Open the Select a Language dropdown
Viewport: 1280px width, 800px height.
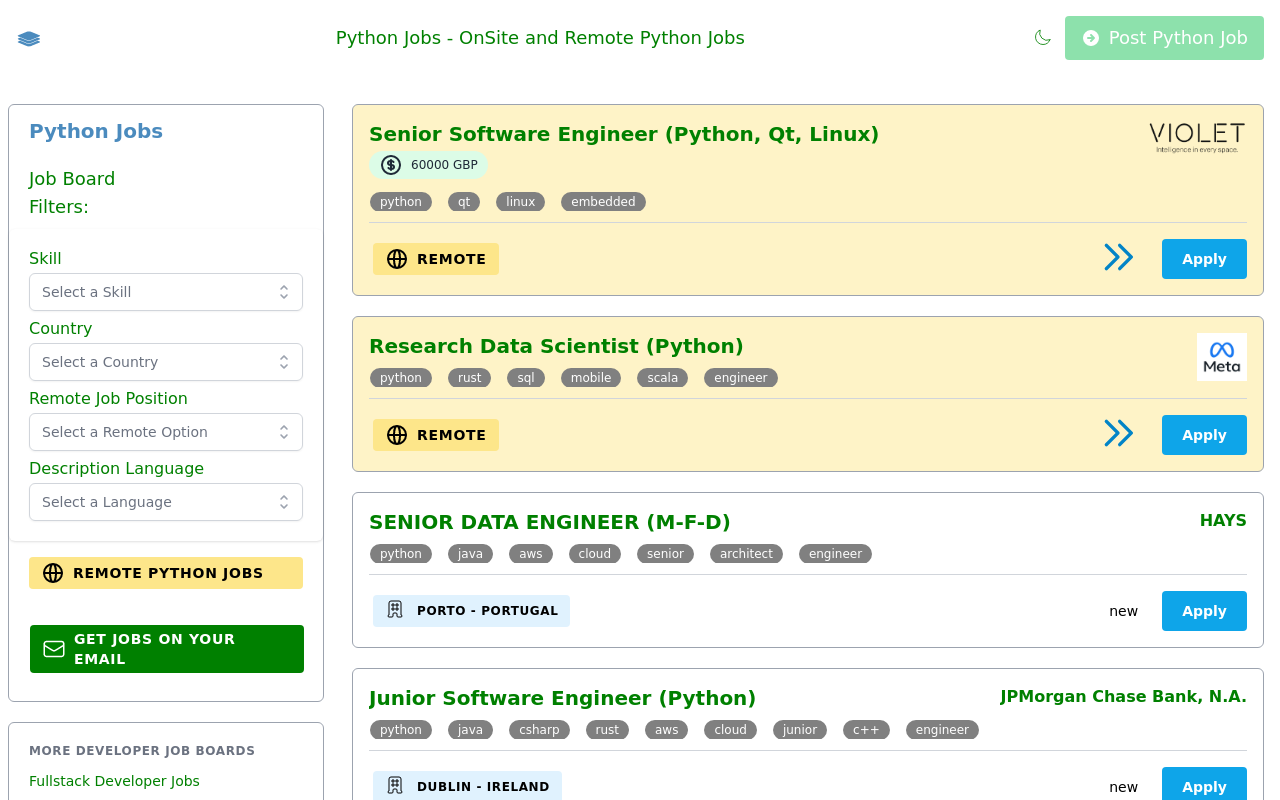point(166,502)
